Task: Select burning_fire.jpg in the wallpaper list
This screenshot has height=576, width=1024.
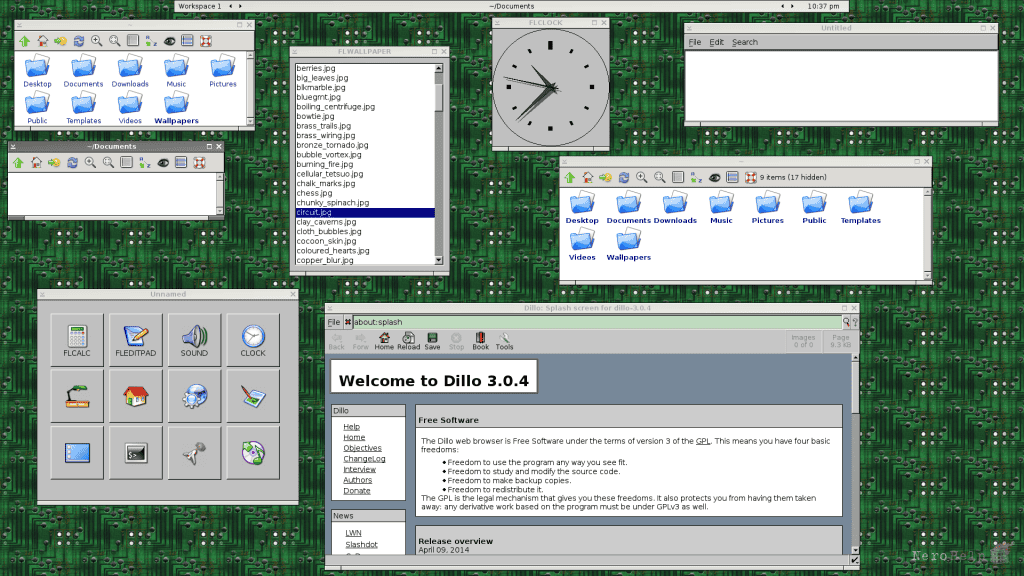Action: click(365, 164)
